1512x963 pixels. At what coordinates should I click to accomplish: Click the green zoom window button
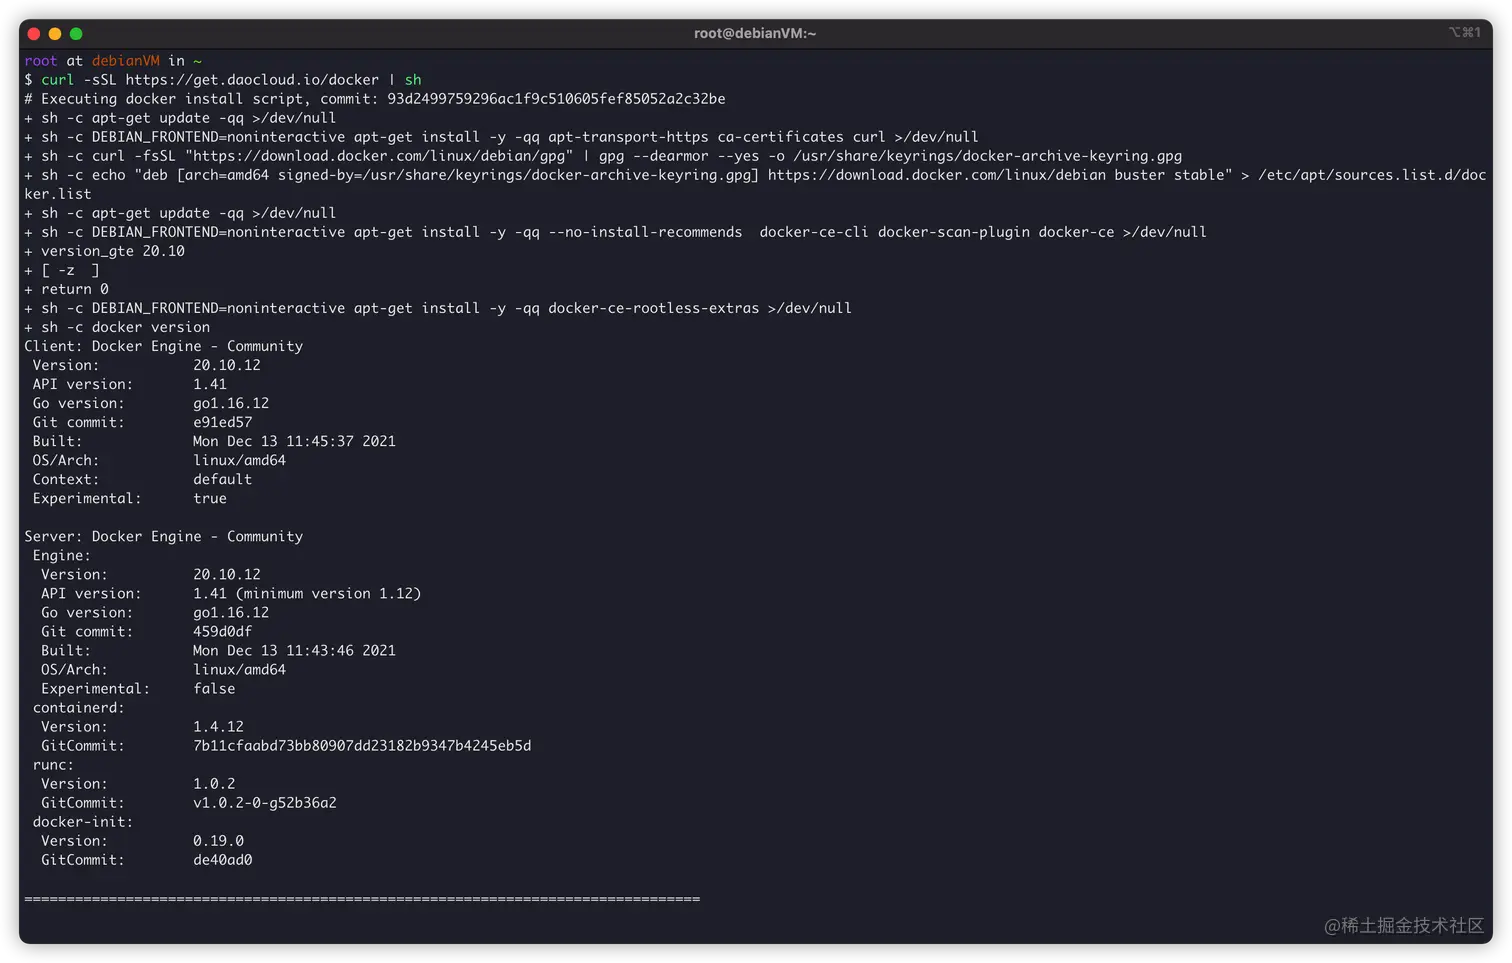click(76, 34)
